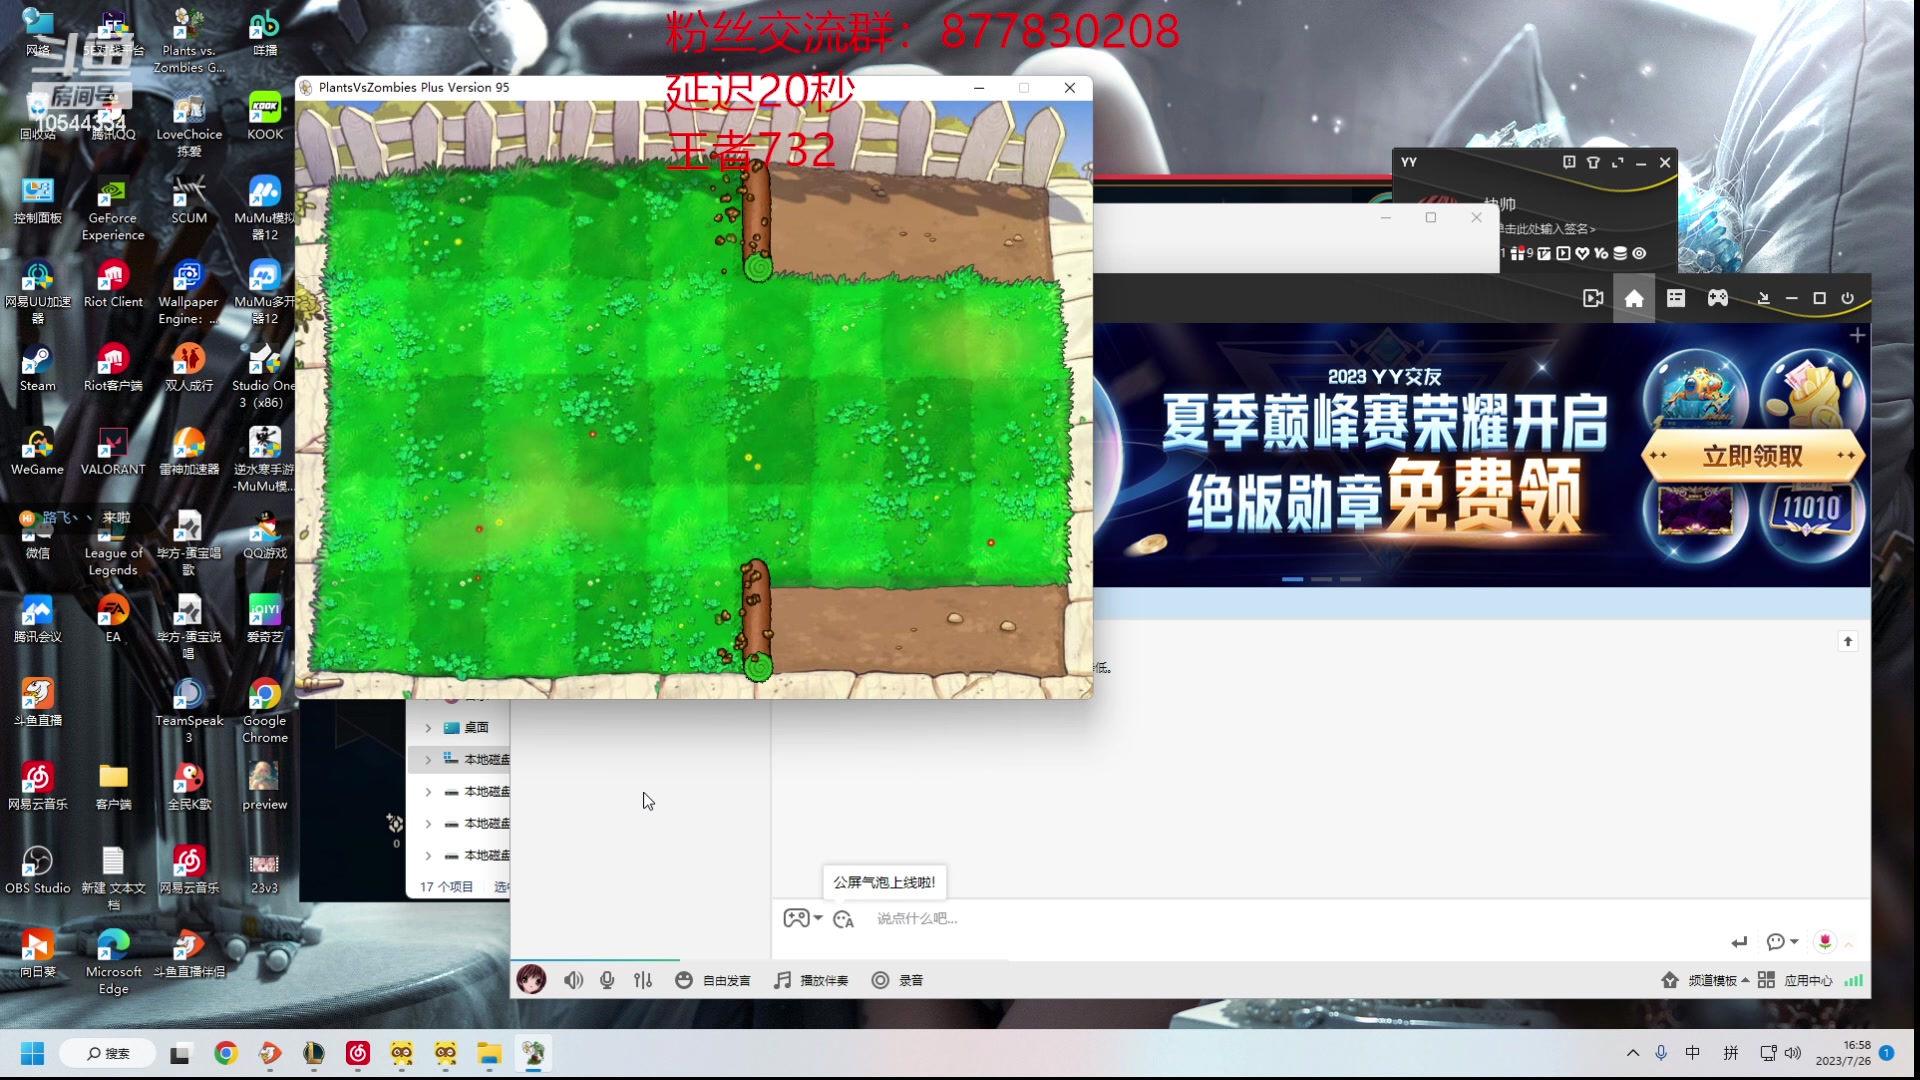Open KOOK desktop shortcut
This screenshot has height=1080, width=1920.
tap(265, 117)
